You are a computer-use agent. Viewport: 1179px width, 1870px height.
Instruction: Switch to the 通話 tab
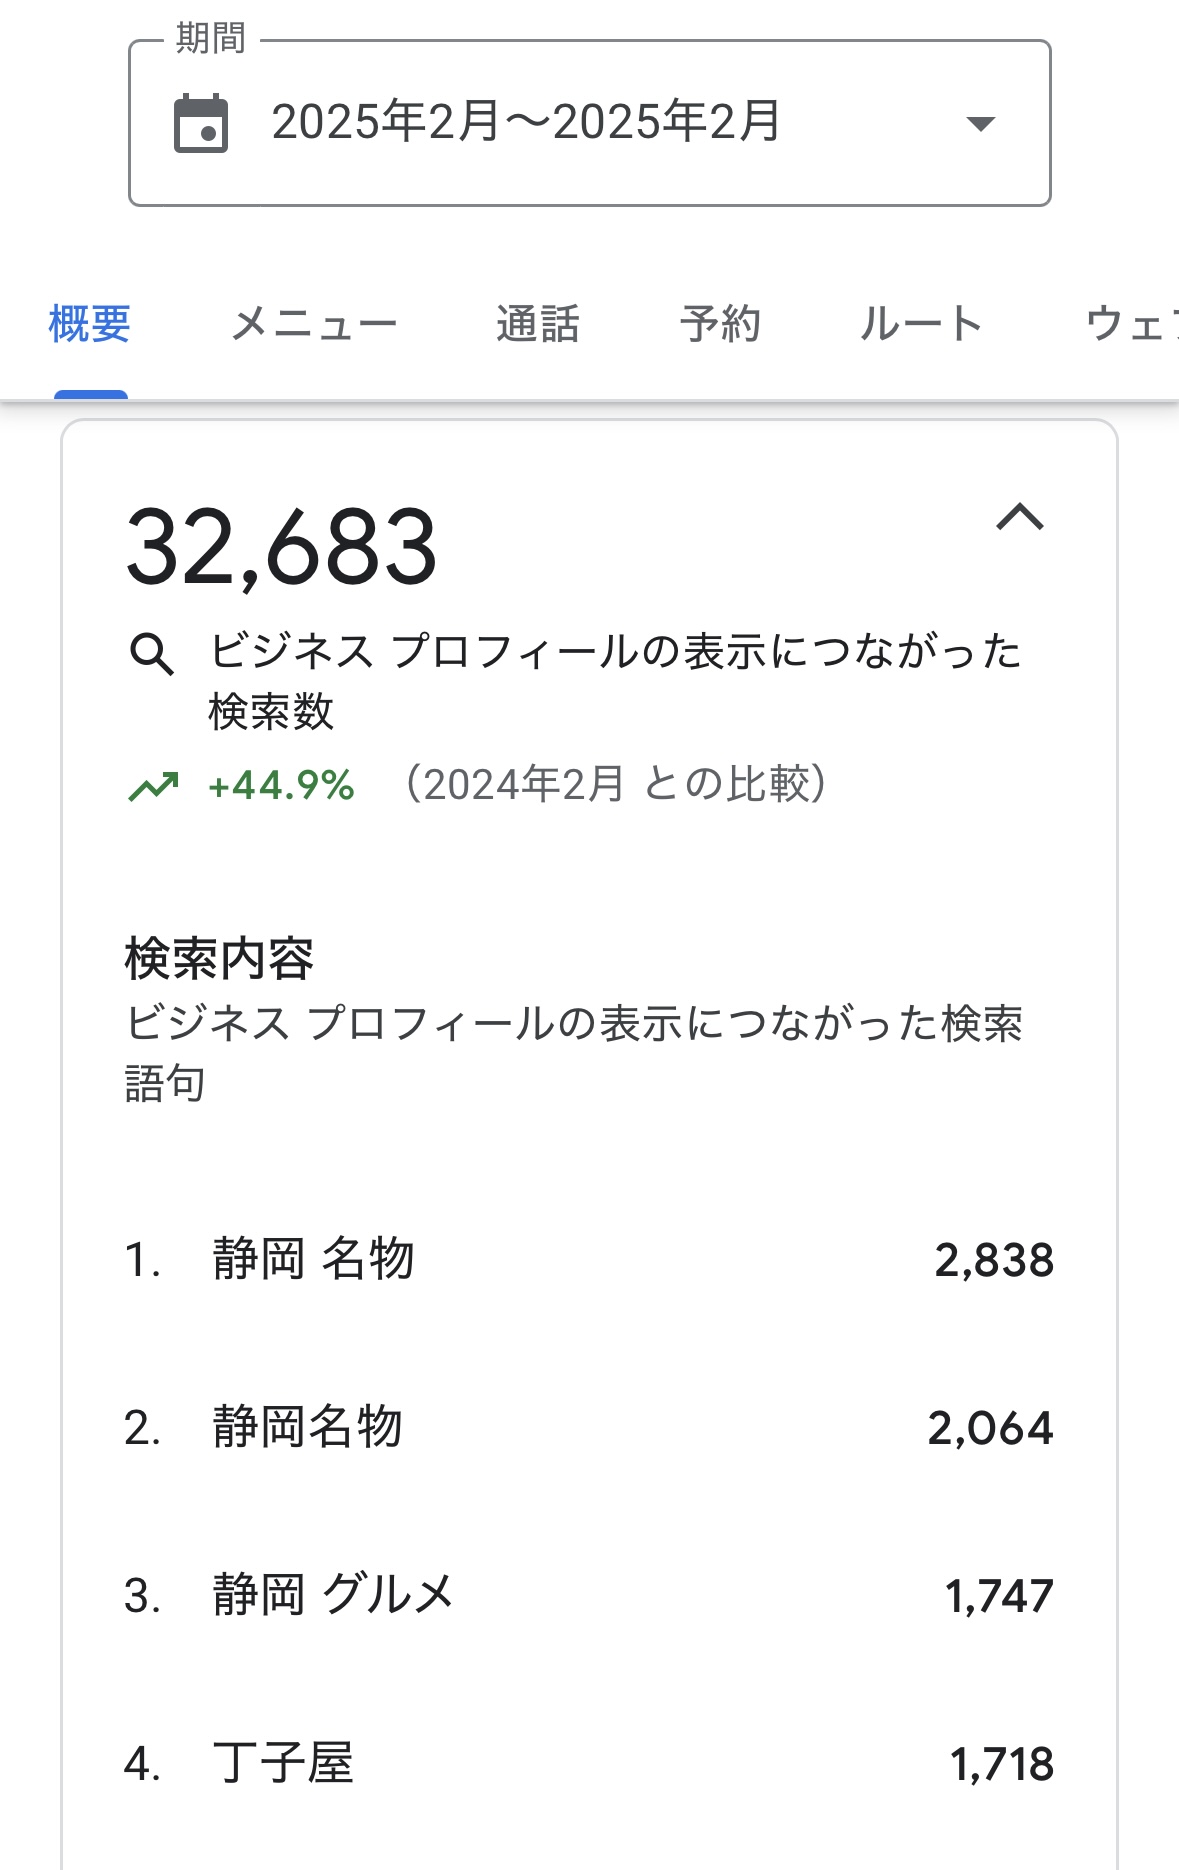(538, 325)
